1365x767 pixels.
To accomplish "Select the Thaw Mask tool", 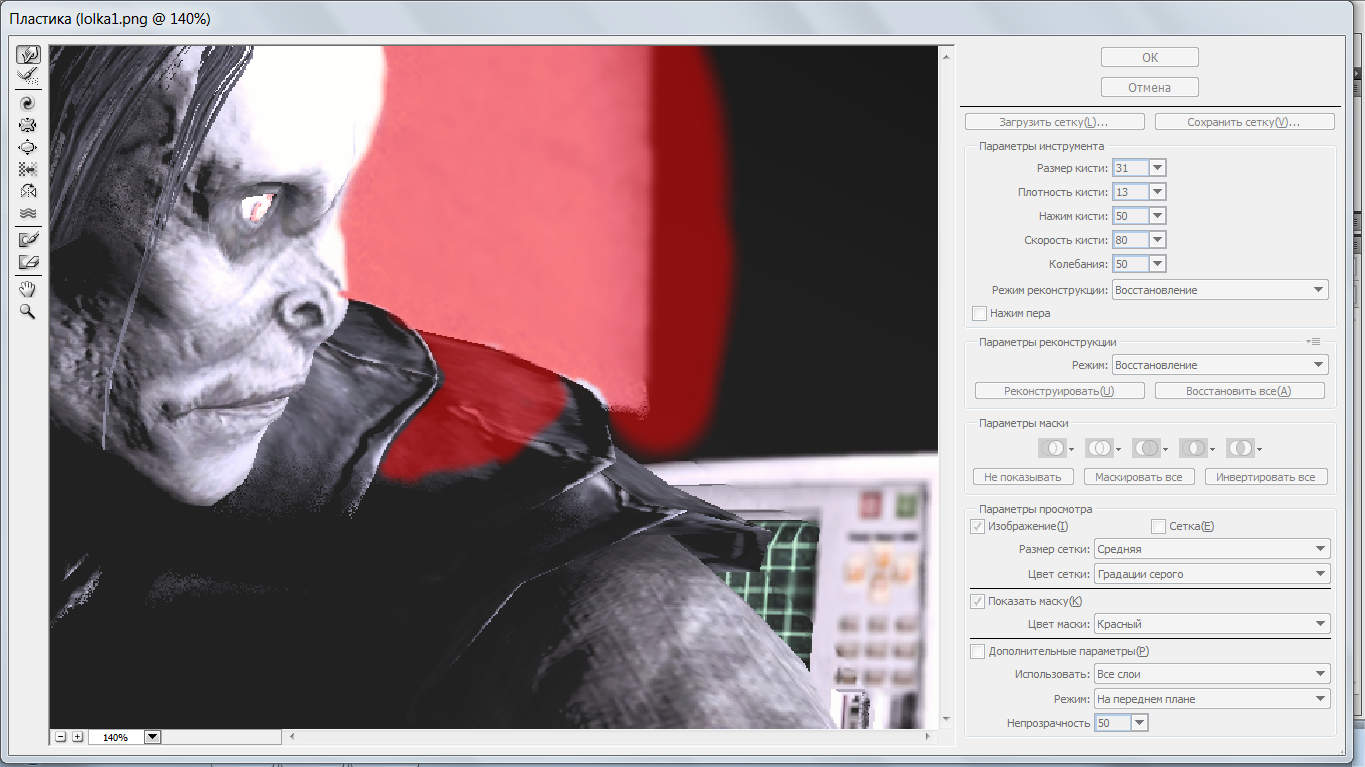I will click(x=28, y=261).
